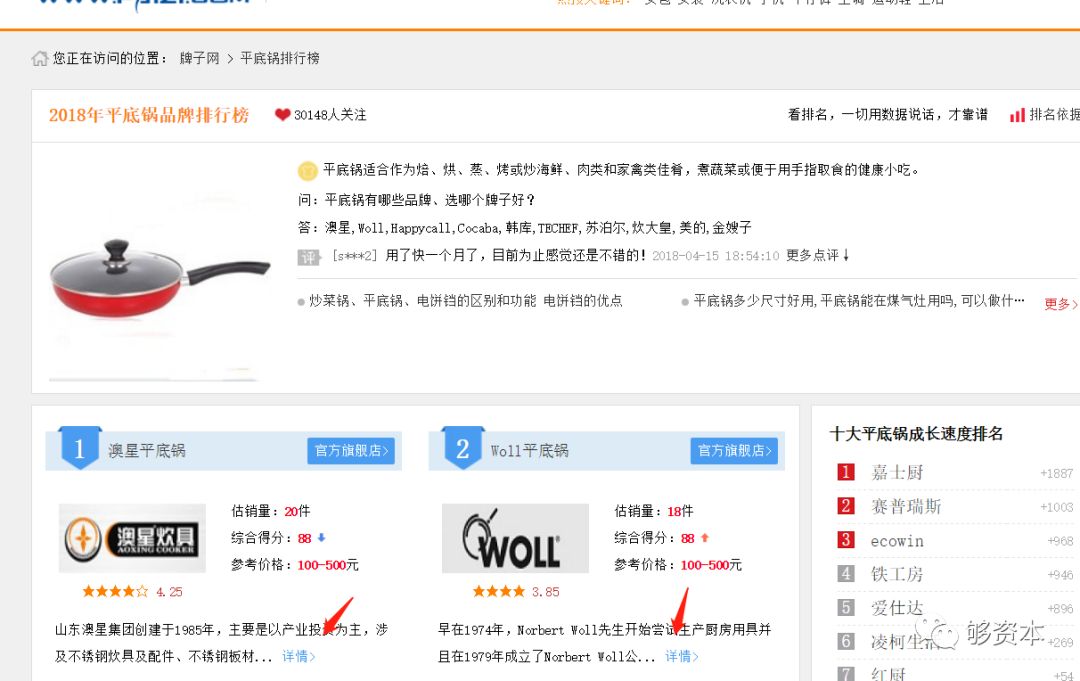Open 红厨 in growth ranking

[x=888, y=673]
